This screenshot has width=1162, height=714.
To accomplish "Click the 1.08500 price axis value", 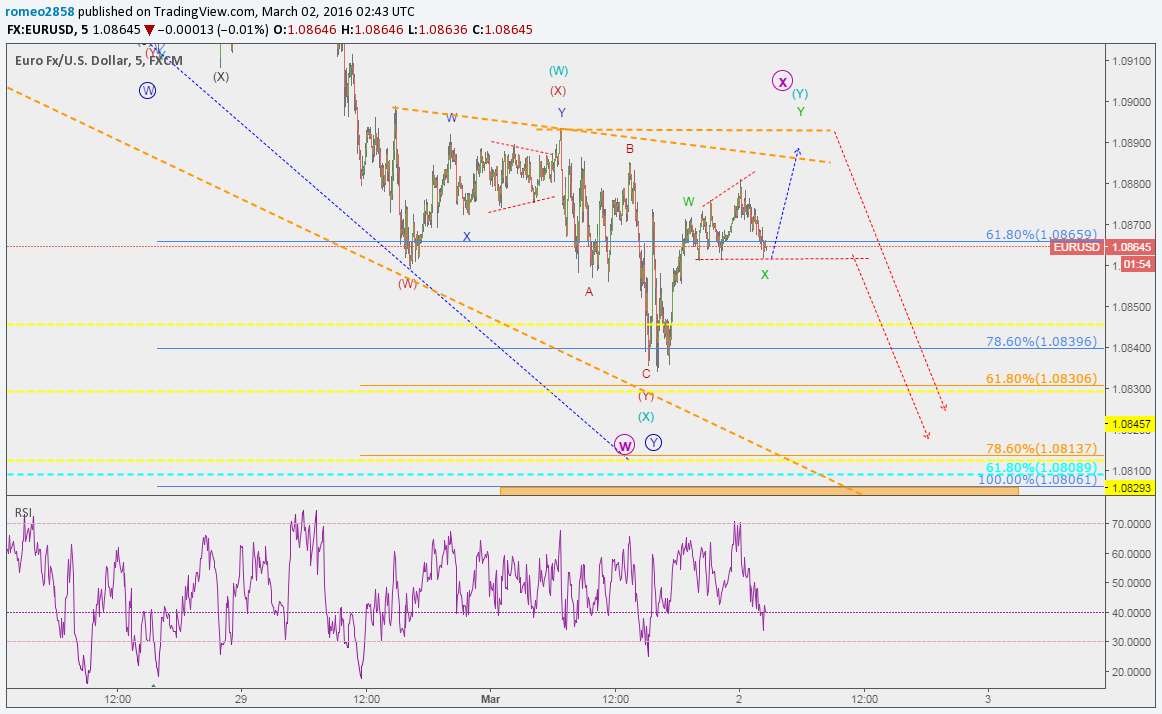I will pyautogui.click(x=1134, y=307).
